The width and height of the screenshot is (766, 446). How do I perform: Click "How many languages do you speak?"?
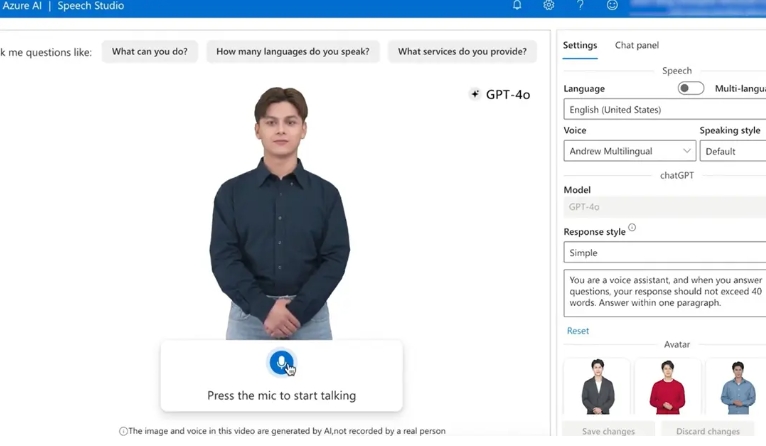293,52
